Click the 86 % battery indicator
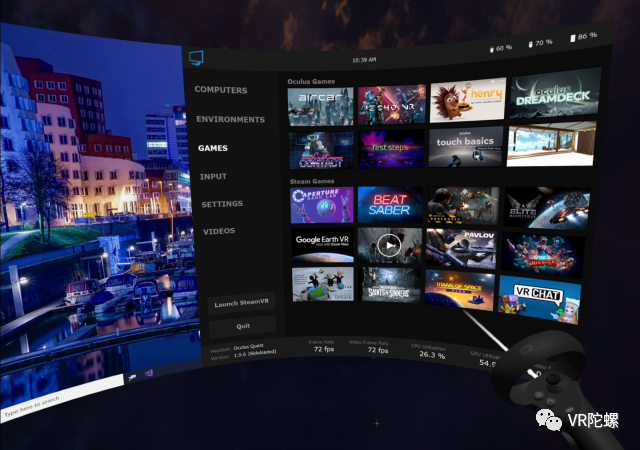This screenshot has width=640, height=450. tap(584, 37)
